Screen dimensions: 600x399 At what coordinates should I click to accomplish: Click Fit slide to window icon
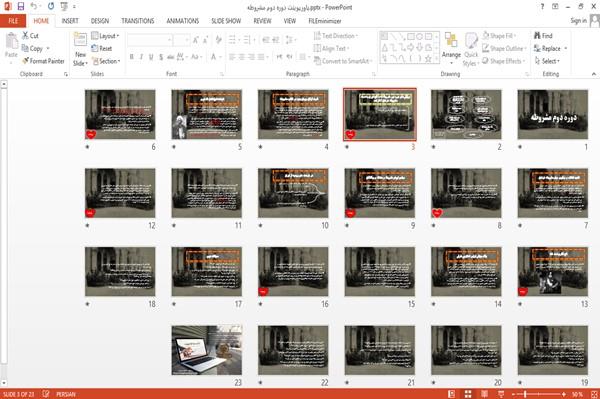(594, 394)
